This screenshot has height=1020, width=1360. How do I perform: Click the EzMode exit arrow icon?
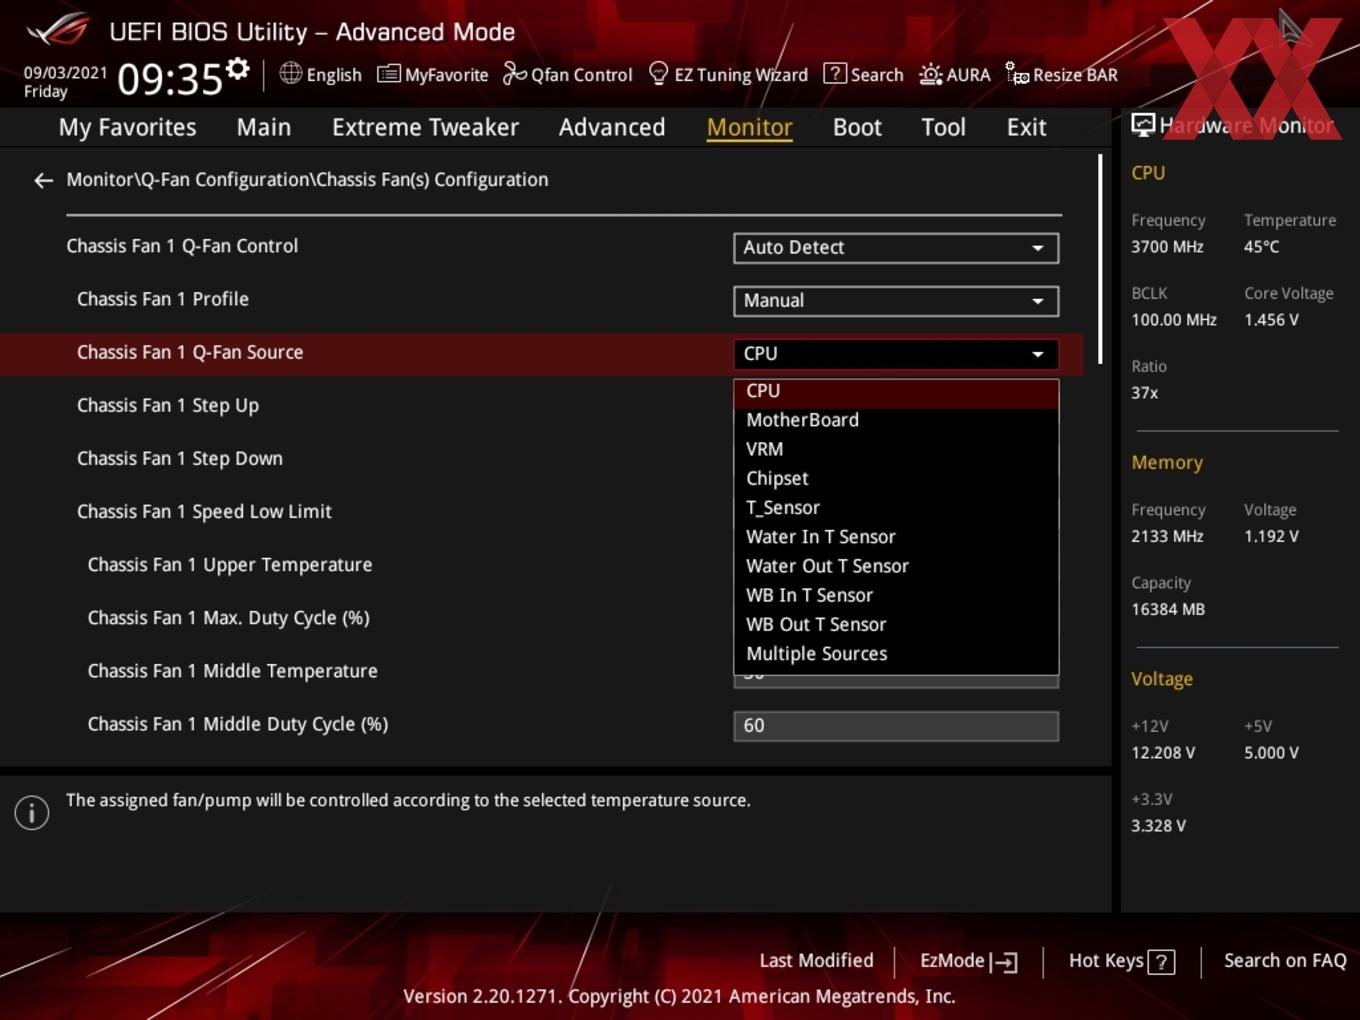(x=1004, y=962)
